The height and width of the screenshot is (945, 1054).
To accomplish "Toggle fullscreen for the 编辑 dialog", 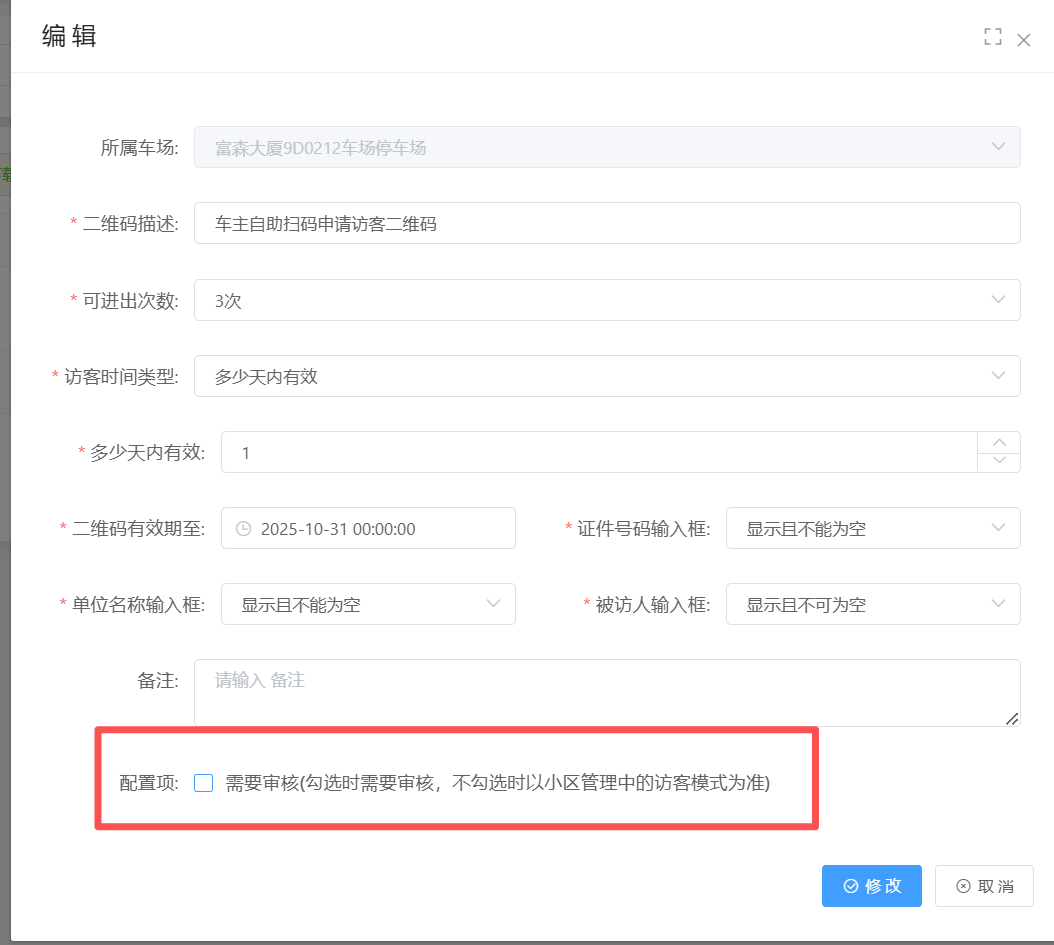I will [992, 37].
